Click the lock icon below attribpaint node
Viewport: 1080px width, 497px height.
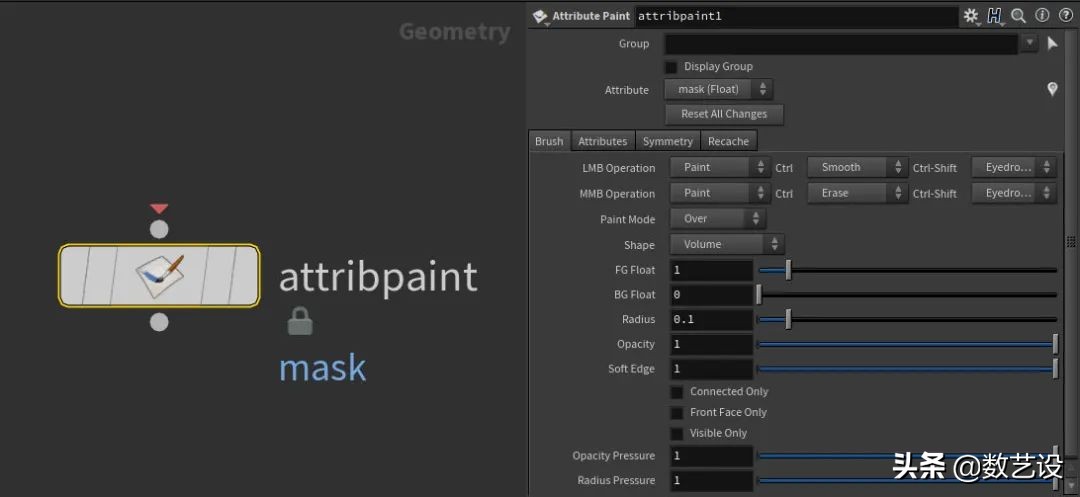click(x=298, y=321)
